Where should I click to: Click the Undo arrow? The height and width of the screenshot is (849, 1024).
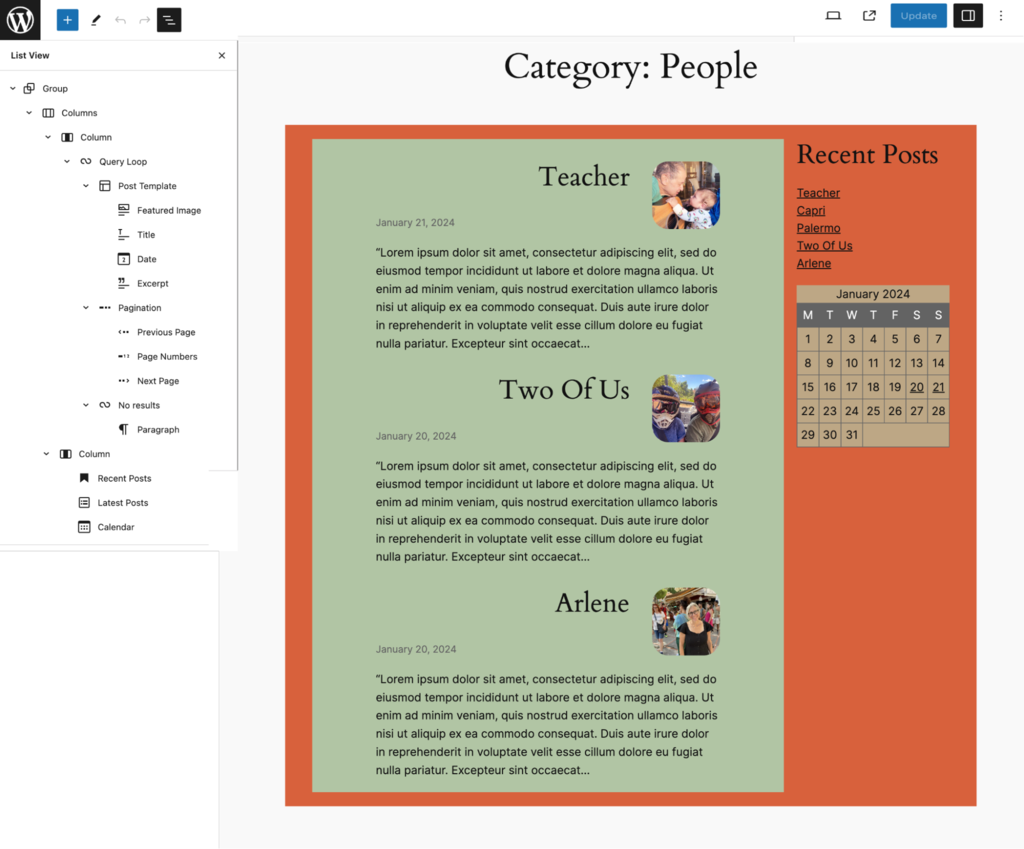pyautogui.click(x=121, y=20)
